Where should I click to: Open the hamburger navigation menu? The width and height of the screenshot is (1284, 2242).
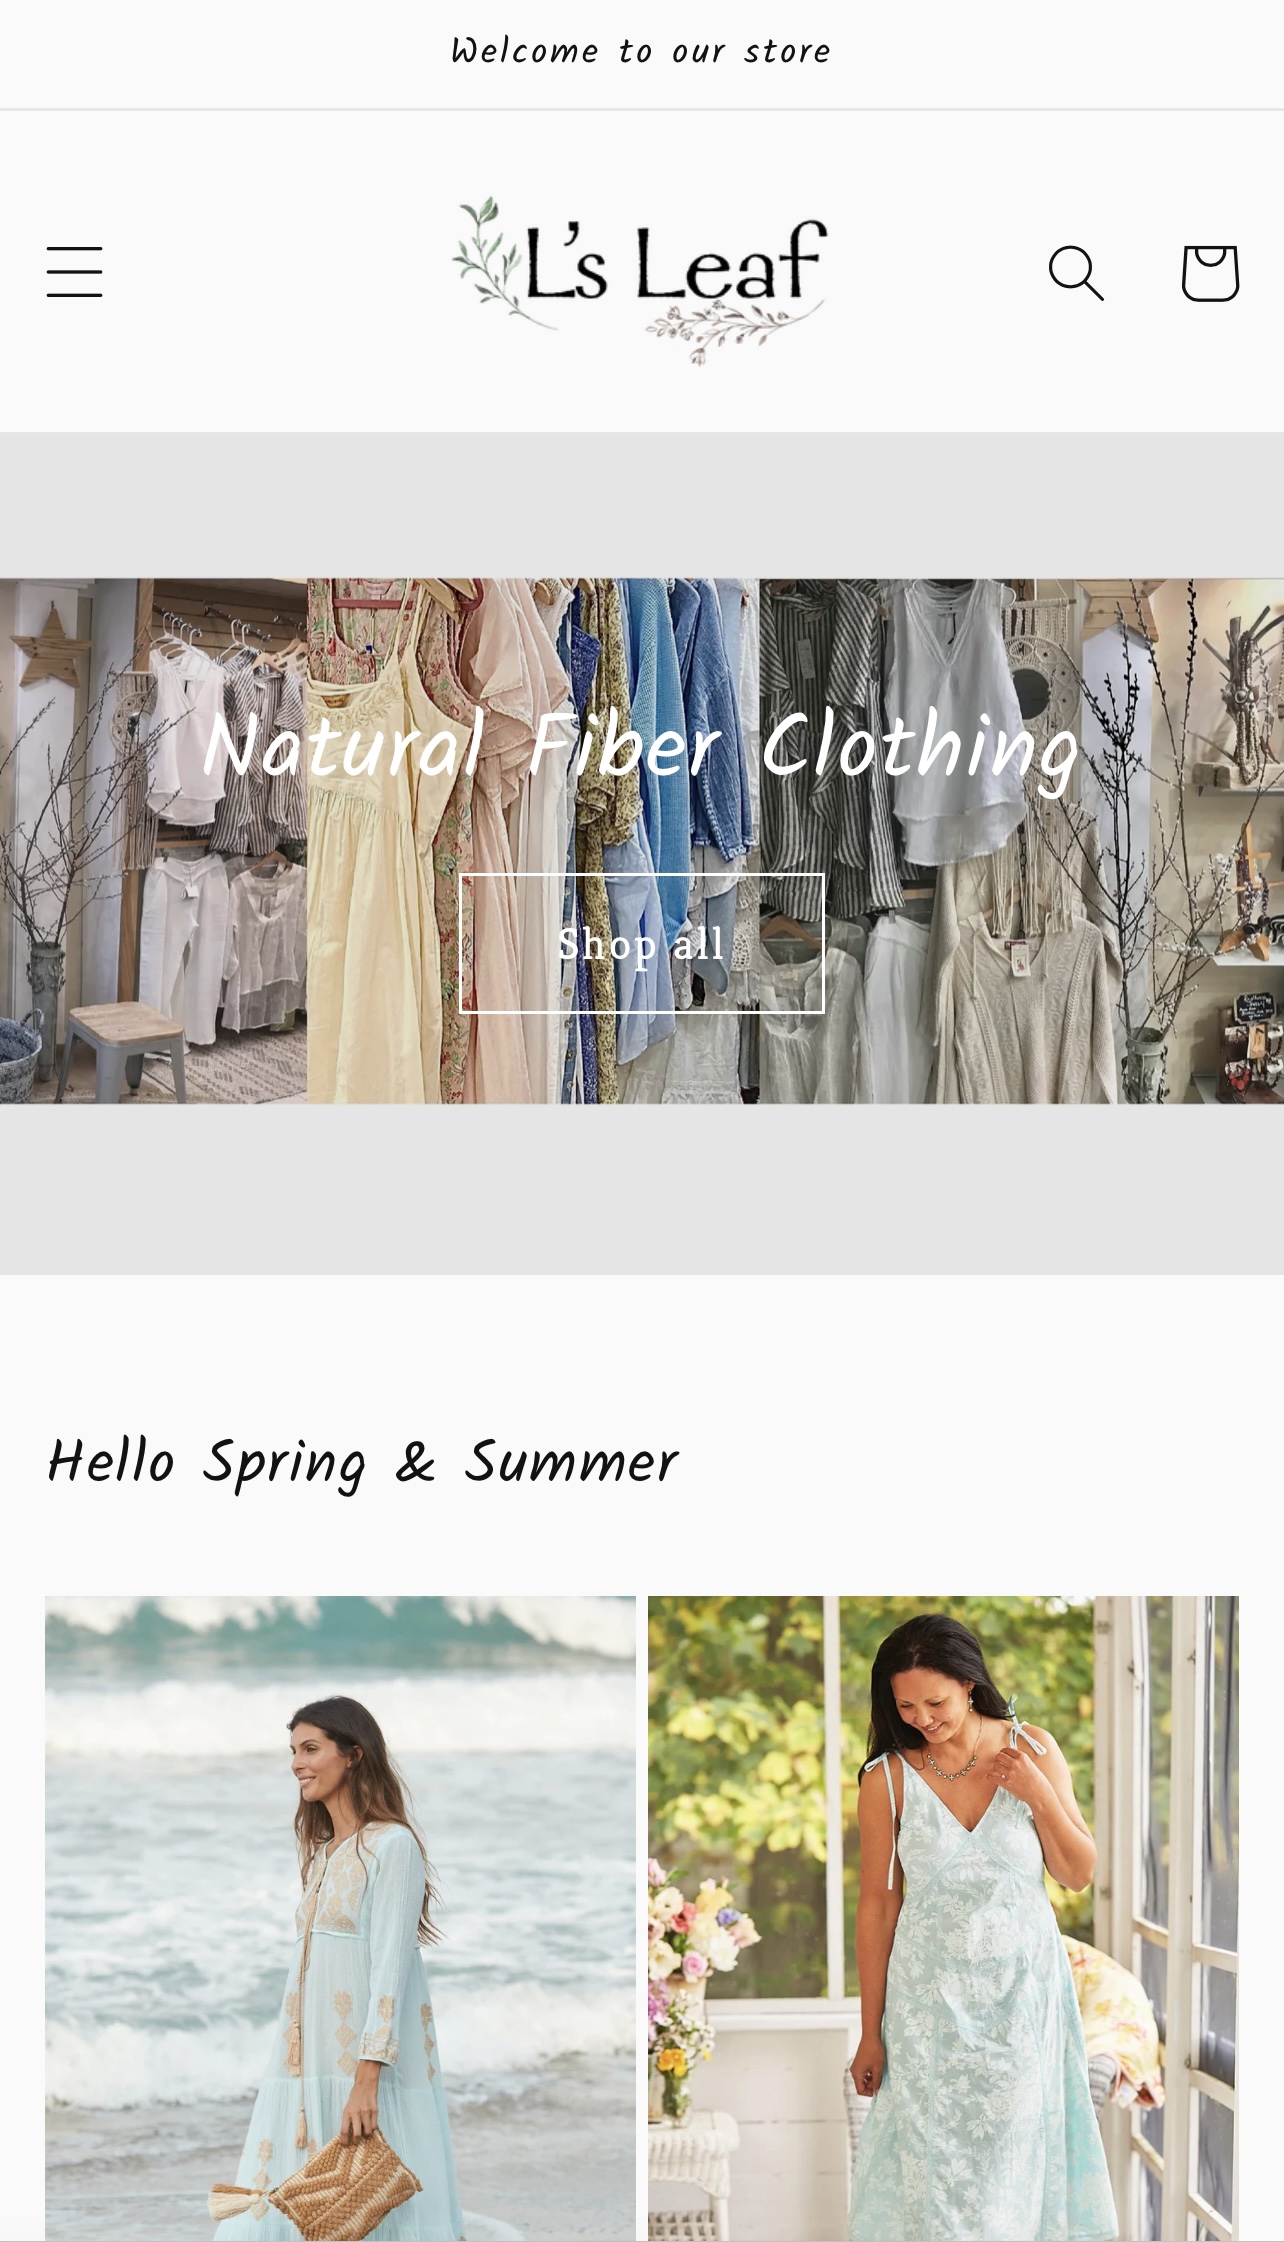point(74,272)
